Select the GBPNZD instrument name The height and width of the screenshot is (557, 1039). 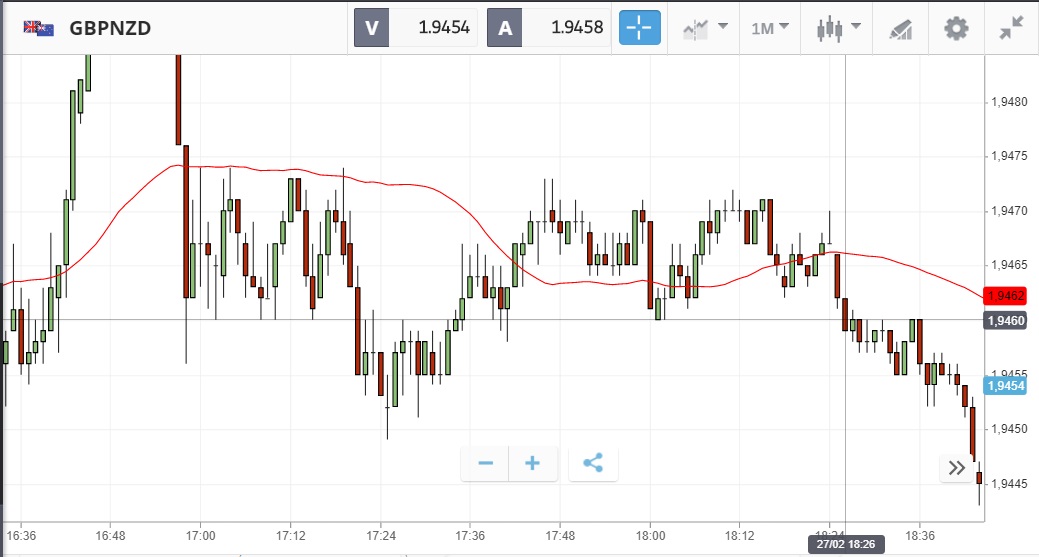[110, 28]
